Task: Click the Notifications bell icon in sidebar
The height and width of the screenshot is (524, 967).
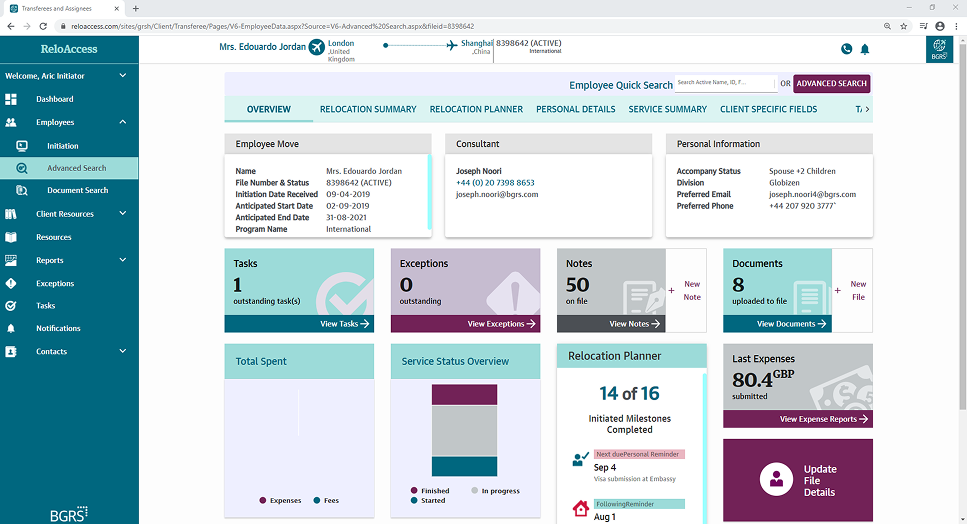Action: [11, 329]
